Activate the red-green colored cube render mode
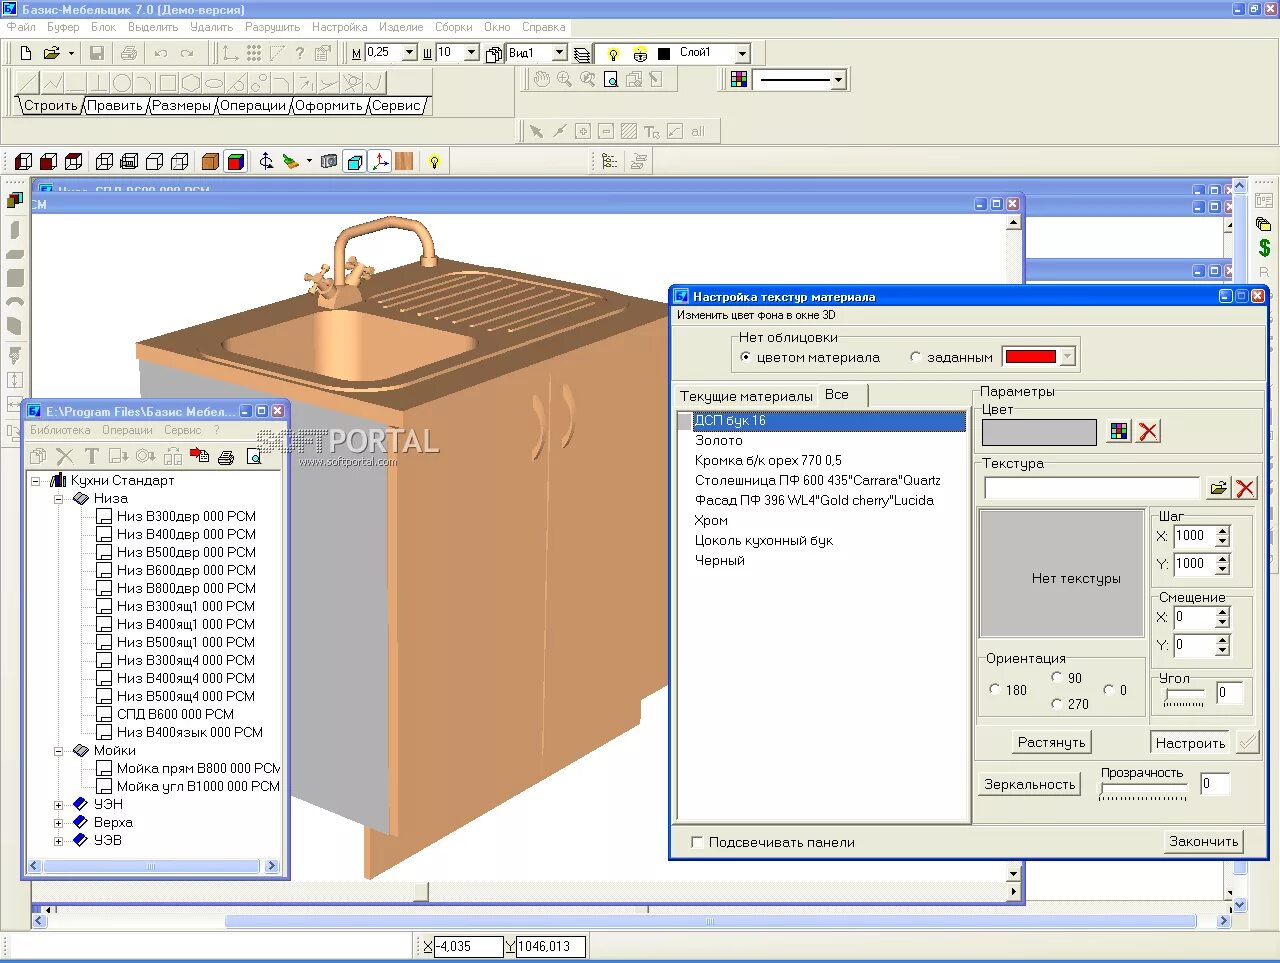Viewport: 1280px width, 963px height. tap(236, 162)
